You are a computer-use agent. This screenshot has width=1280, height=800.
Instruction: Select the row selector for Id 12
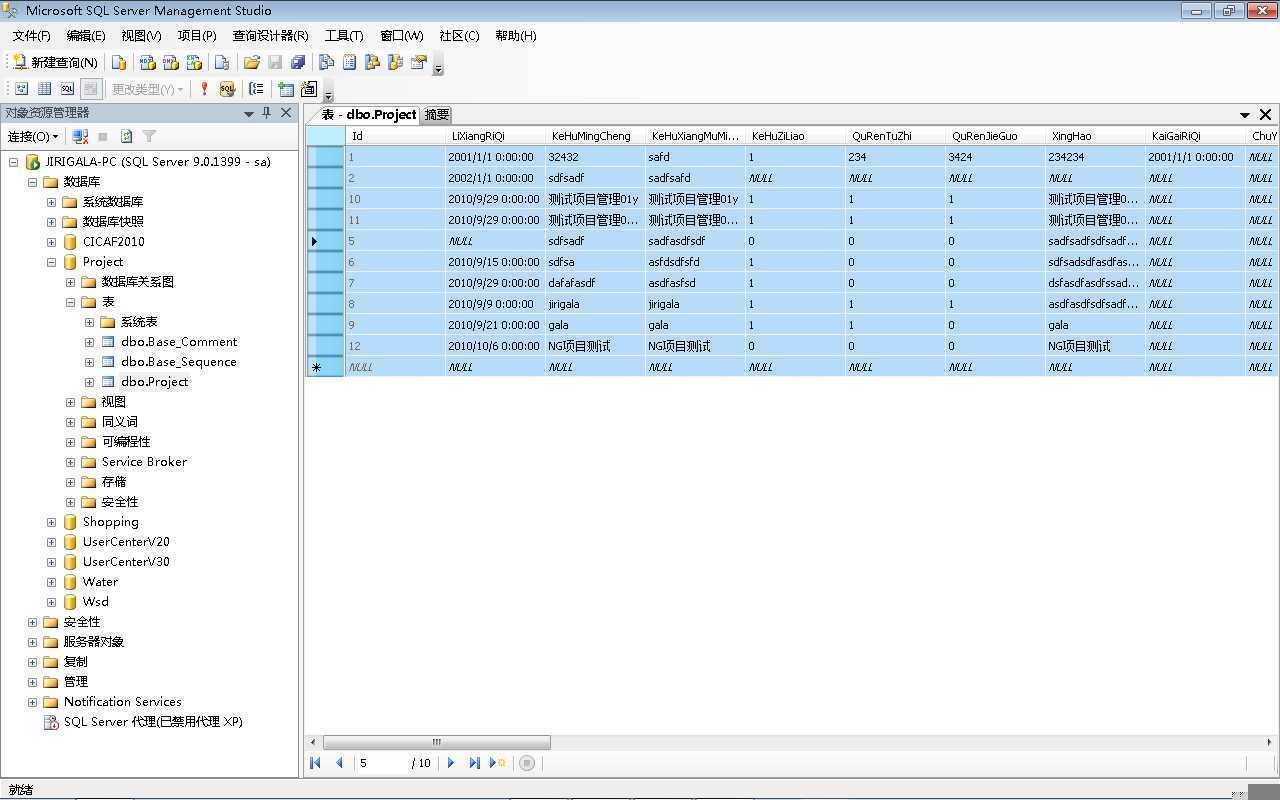click(x=325, y=346)
